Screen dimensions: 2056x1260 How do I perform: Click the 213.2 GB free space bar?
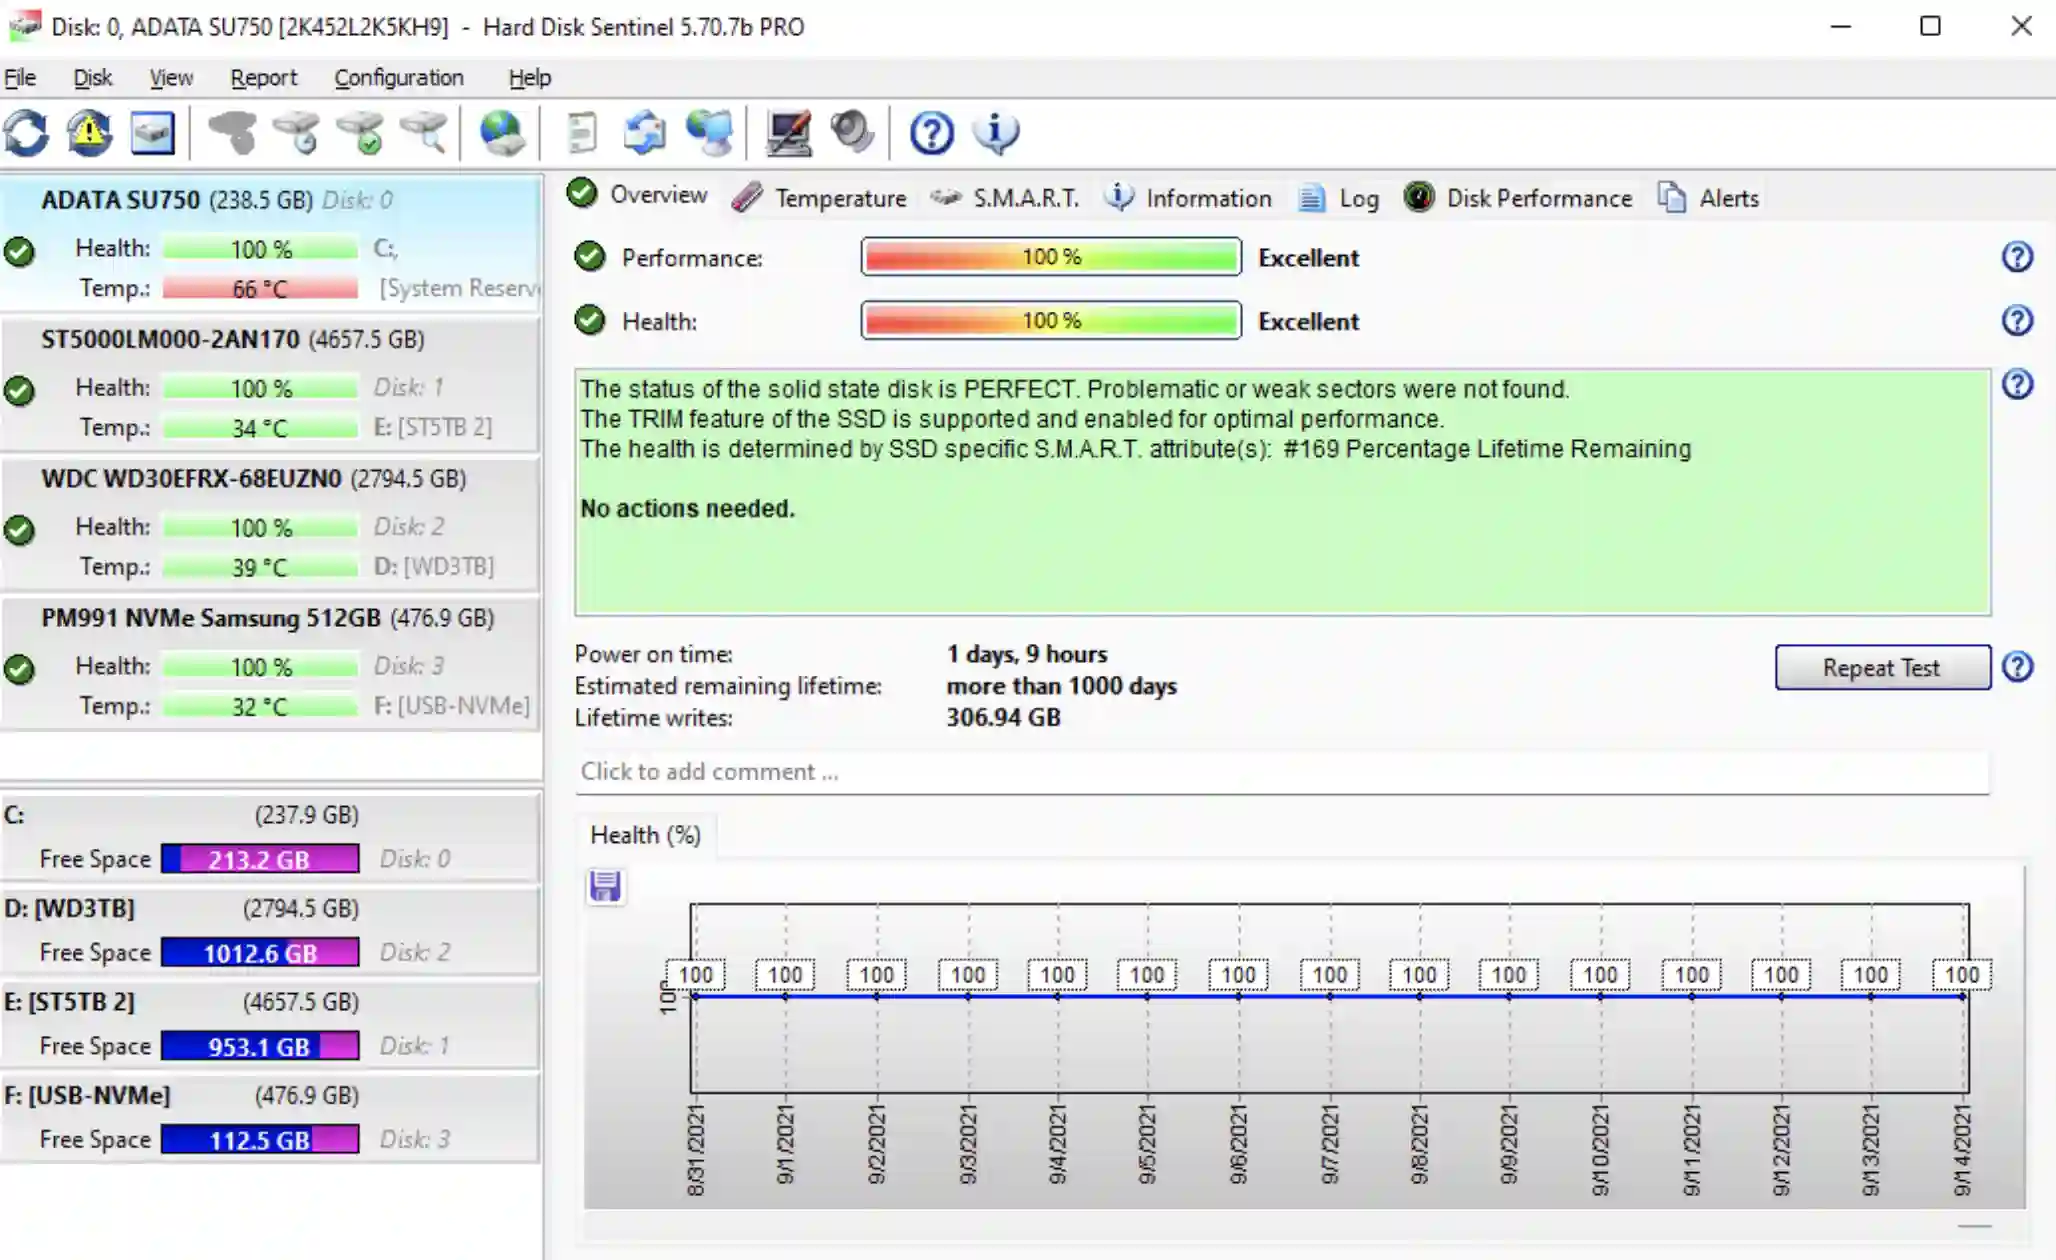tap(260, 859)
